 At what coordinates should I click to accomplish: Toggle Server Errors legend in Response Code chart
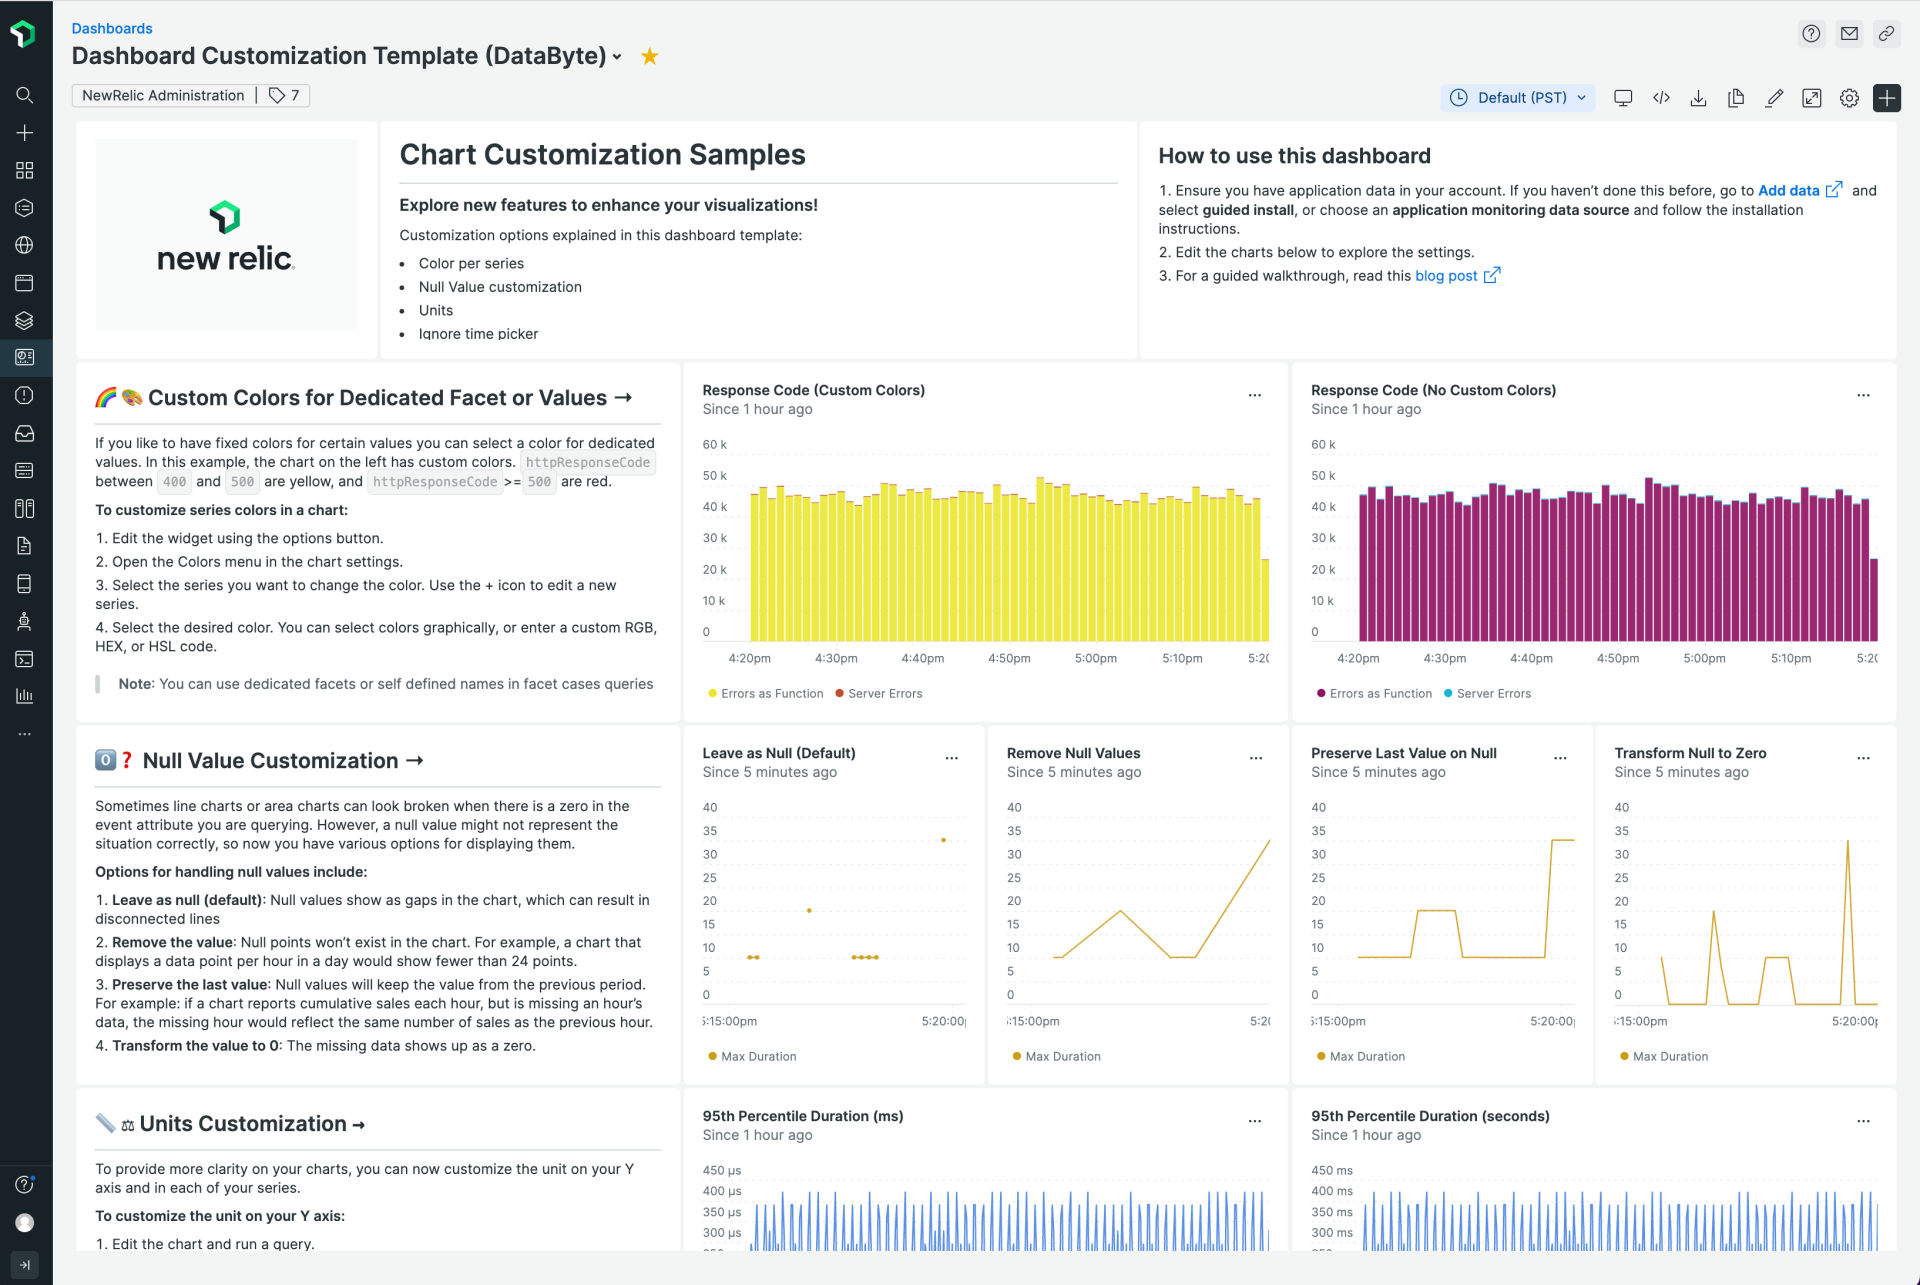tap(878, 693)
